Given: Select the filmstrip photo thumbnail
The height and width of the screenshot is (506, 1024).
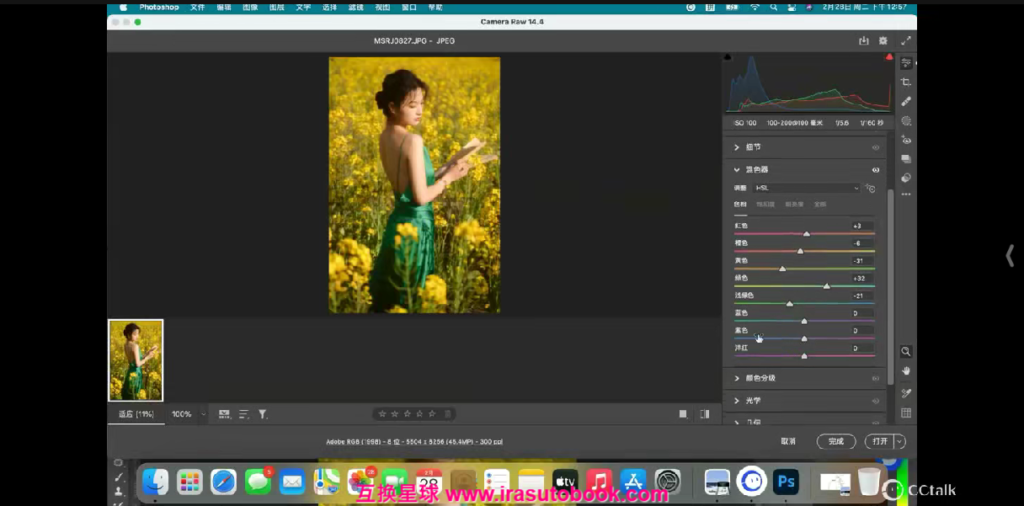Looking at the screenshot, I should pyautogui.click(x=136, y=360).
